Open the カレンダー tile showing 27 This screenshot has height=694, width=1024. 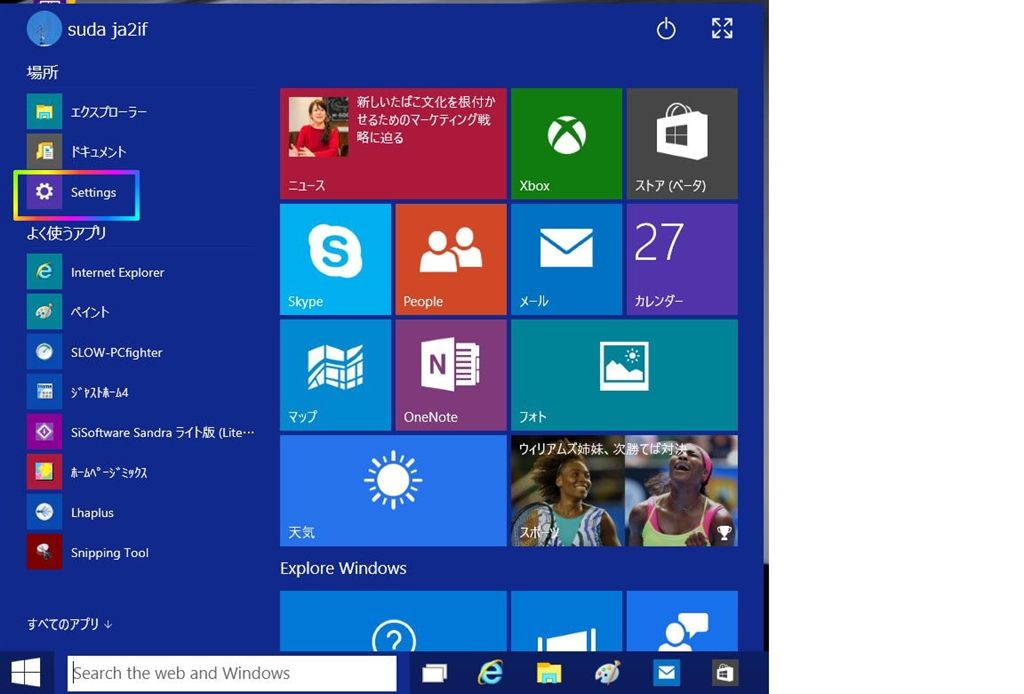click(x=682, y=259)
